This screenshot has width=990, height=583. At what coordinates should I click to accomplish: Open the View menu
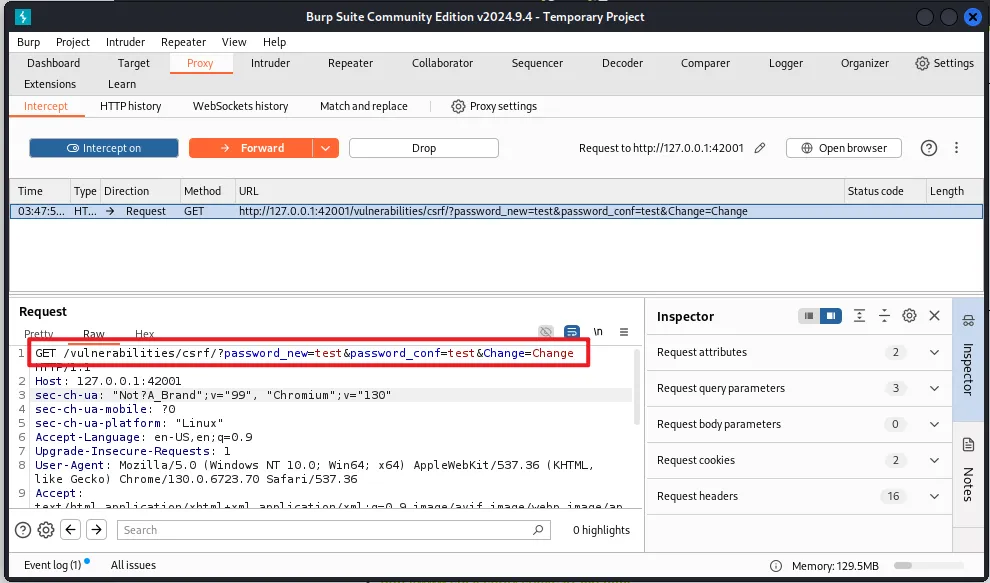point(234,42)
